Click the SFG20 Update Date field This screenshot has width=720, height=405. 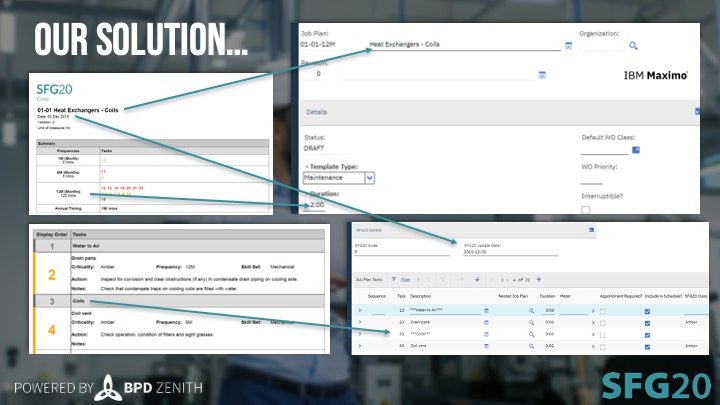pos(511,252)
